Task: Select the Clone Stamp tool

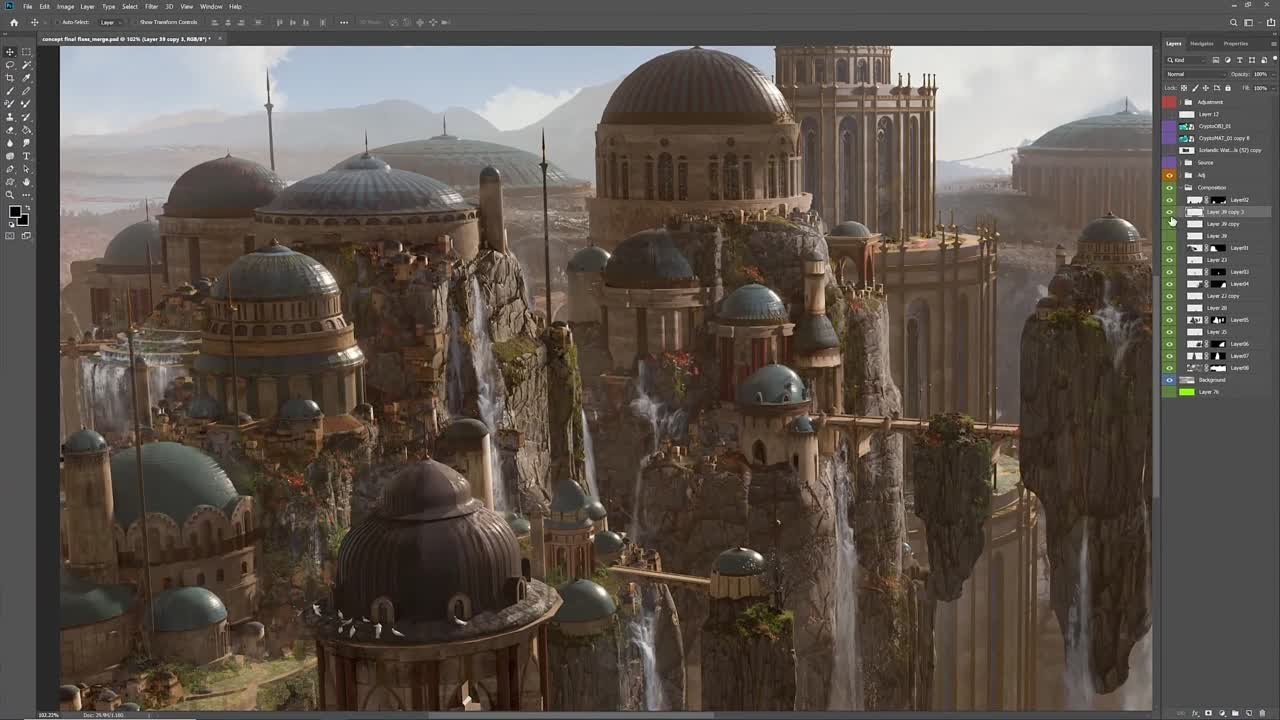Action: (10, 117)
